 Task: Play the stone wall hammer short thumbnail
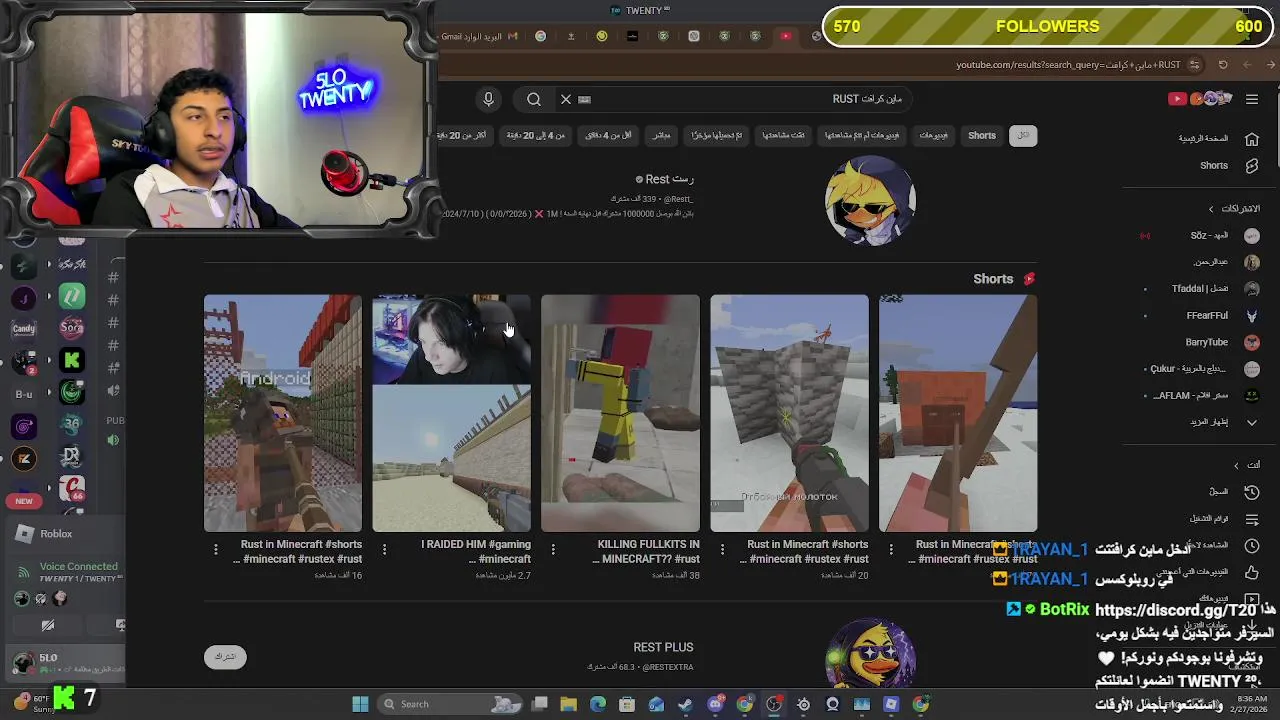pyautogui.click(x=790, y=413)
